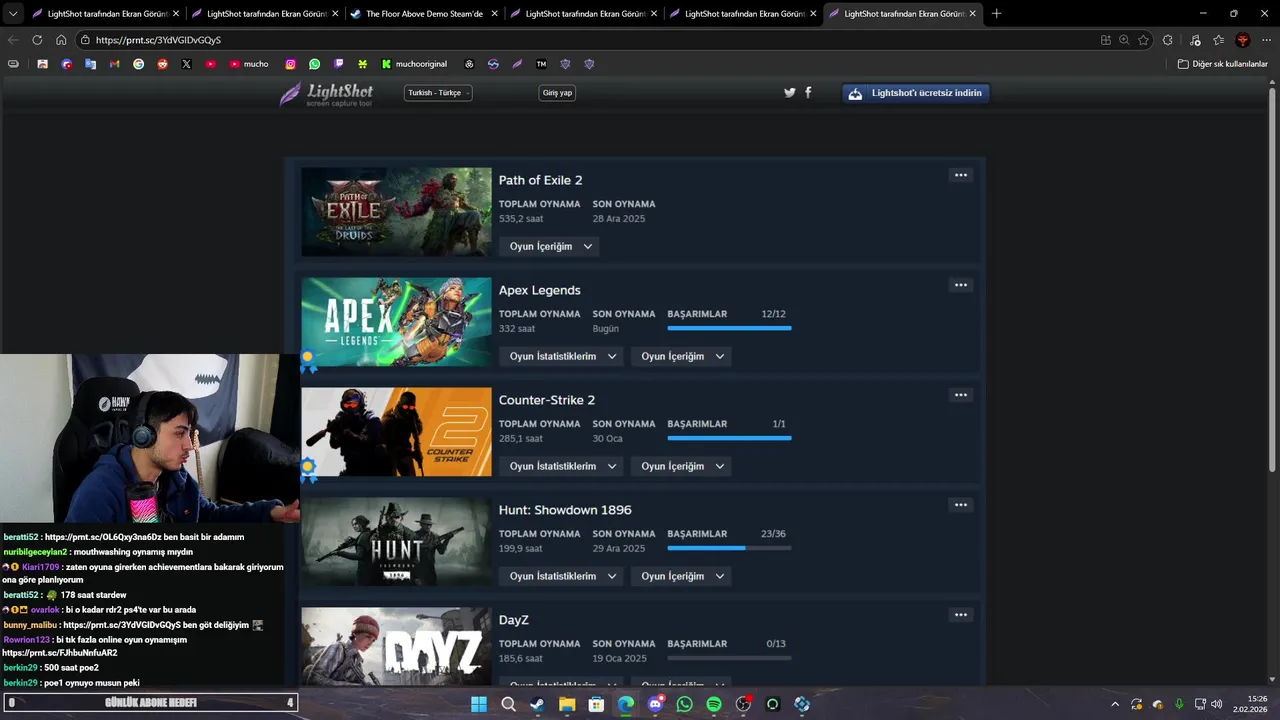Expand Oyun İçeriğim for Hunt: Showdown 1896
This screenshot has width=1280, height=720.
pyautogui.click(x=681, y=576)
